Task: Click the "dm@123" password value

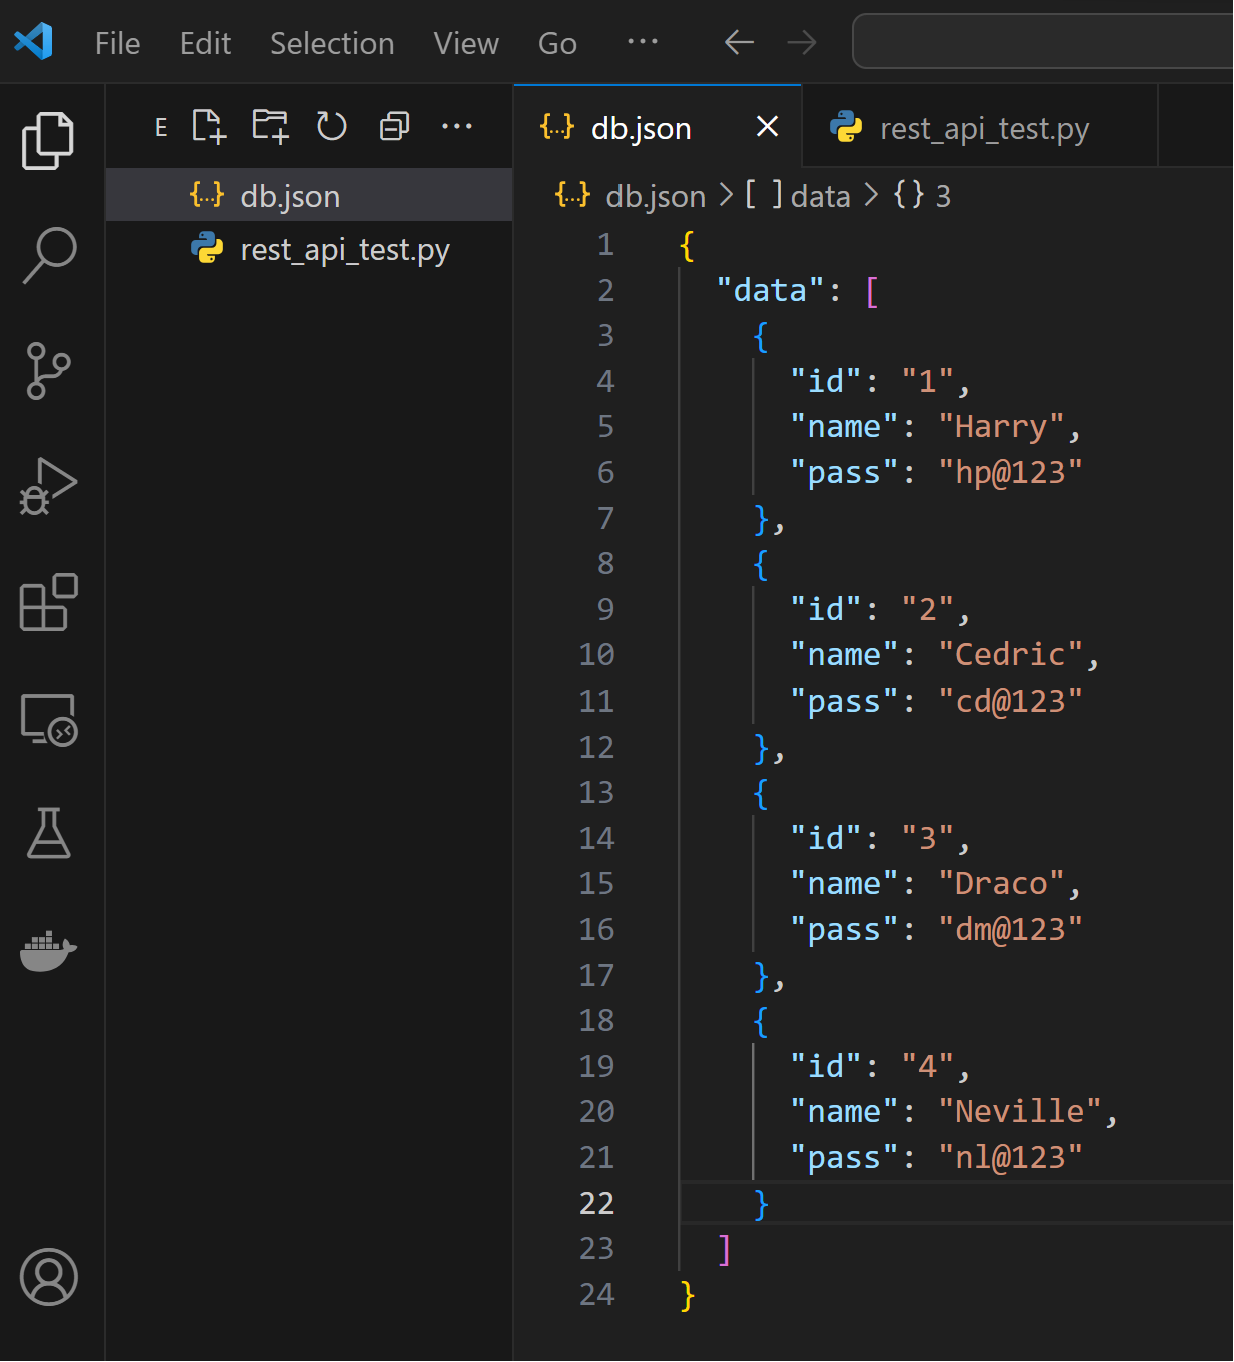Action: point(1011,930)
